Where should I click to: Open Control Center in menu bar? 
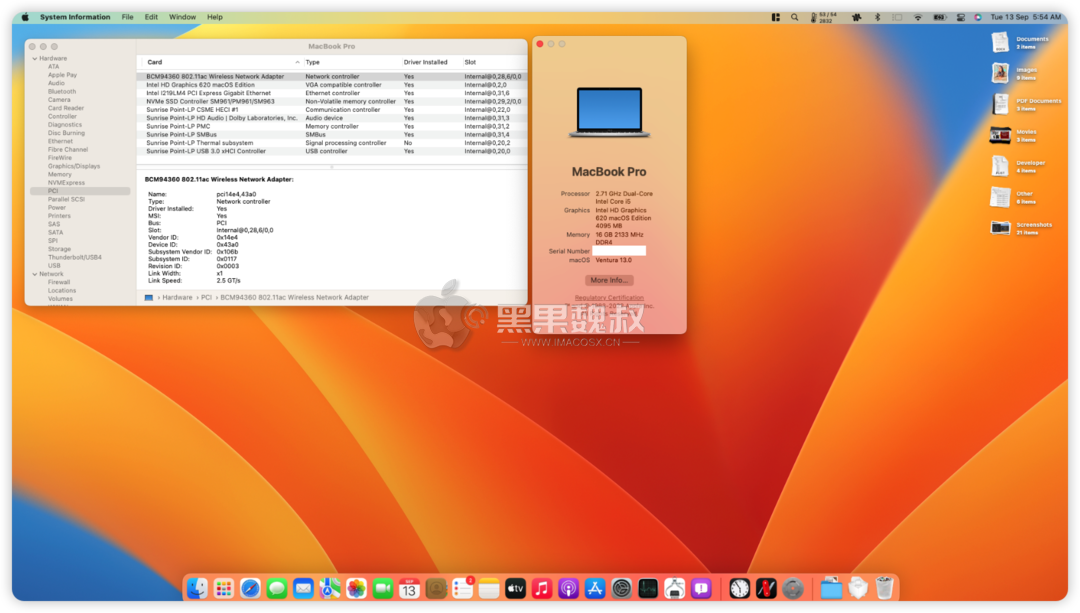961,17
